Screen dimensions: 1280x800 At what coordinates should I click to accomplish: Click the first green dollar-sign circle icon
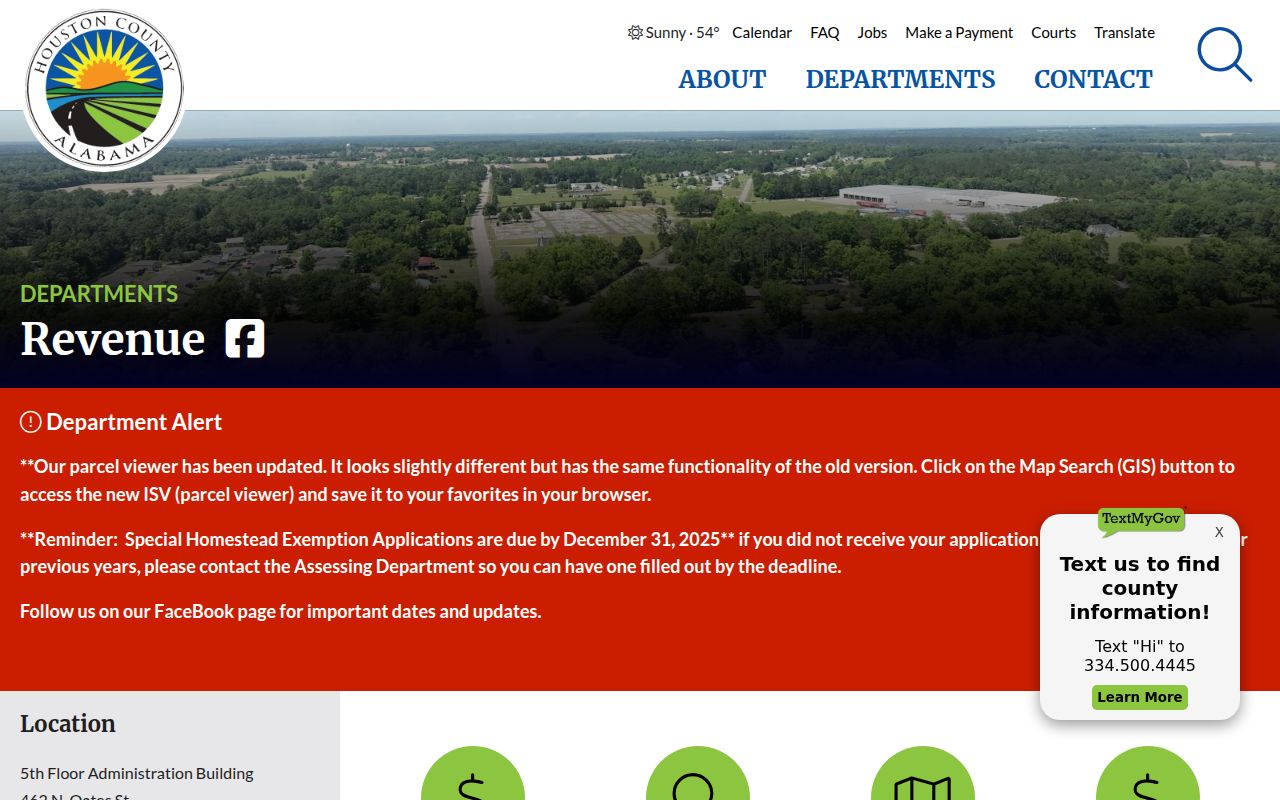point(473,773)
